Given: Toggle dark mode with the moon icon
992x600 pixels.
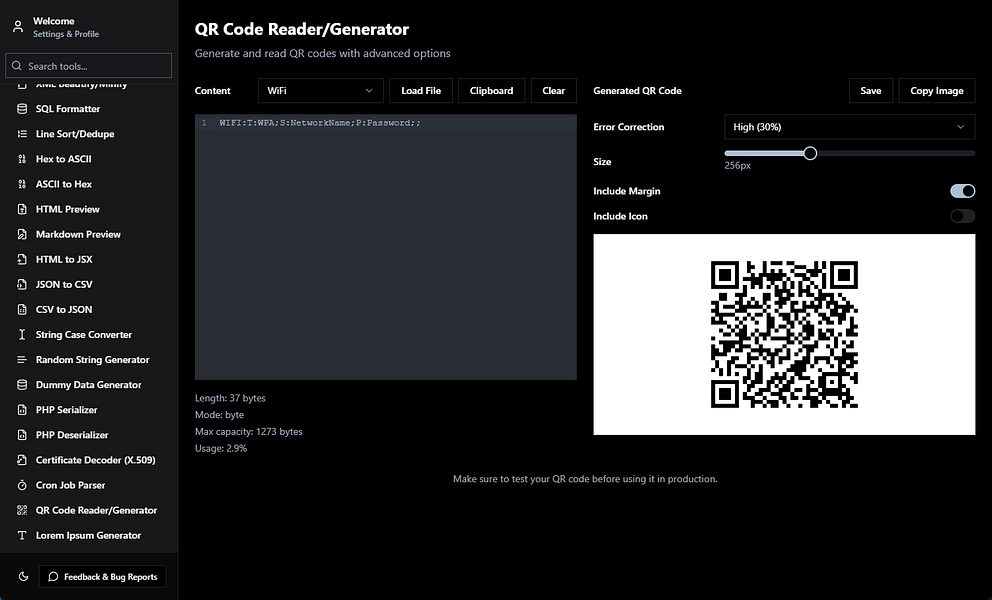Looking at the screenshot, I should point(22,576).
